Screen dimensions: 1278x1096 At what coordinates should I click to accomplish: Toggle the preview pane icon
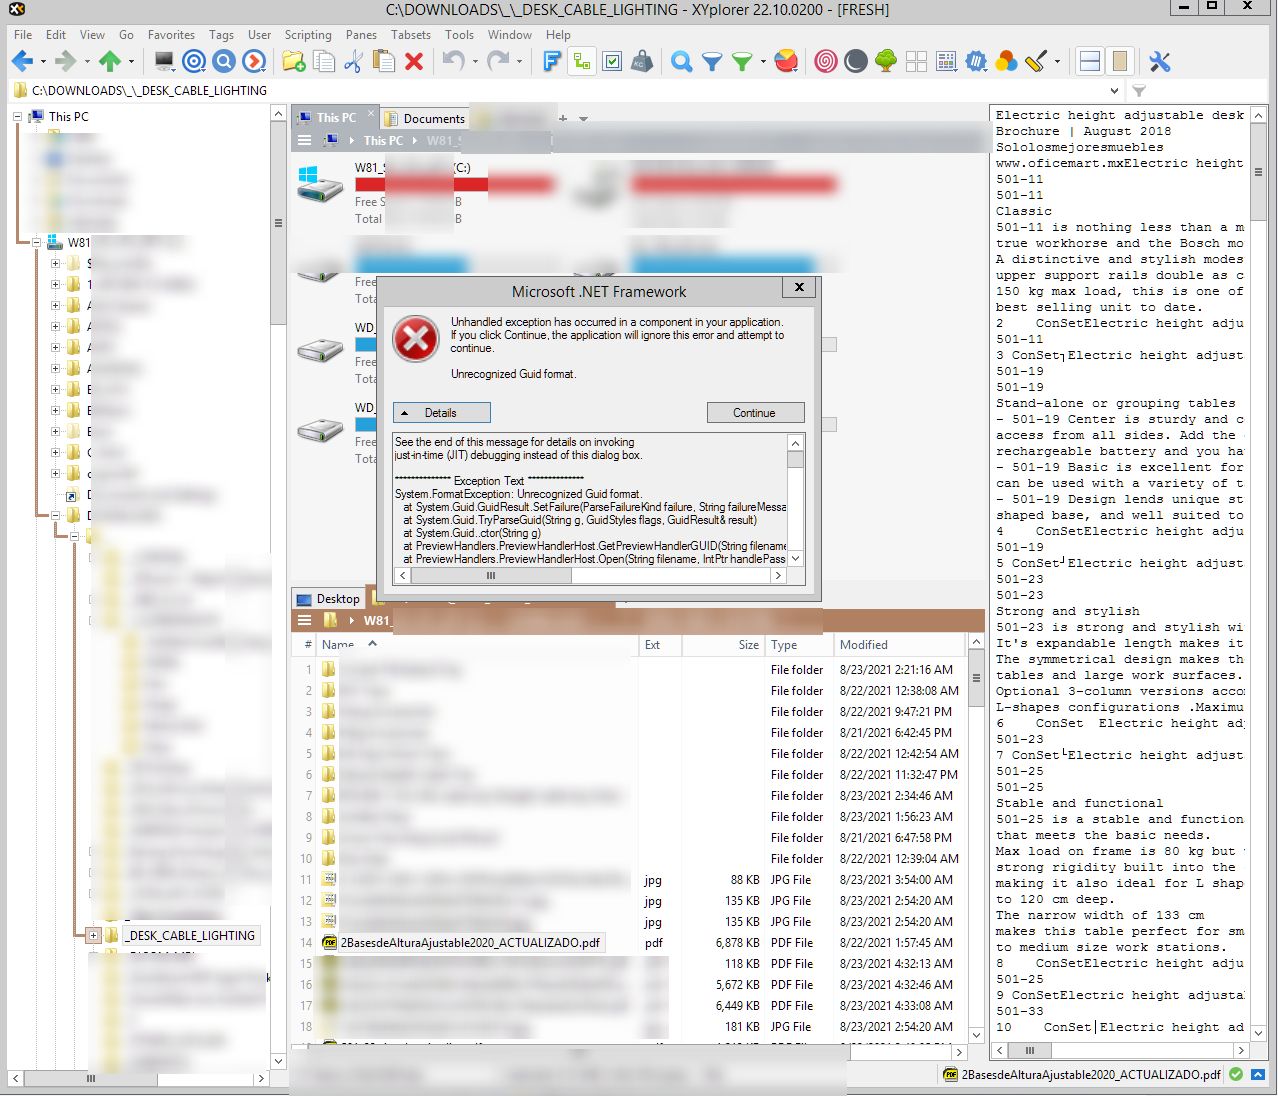1119,61
